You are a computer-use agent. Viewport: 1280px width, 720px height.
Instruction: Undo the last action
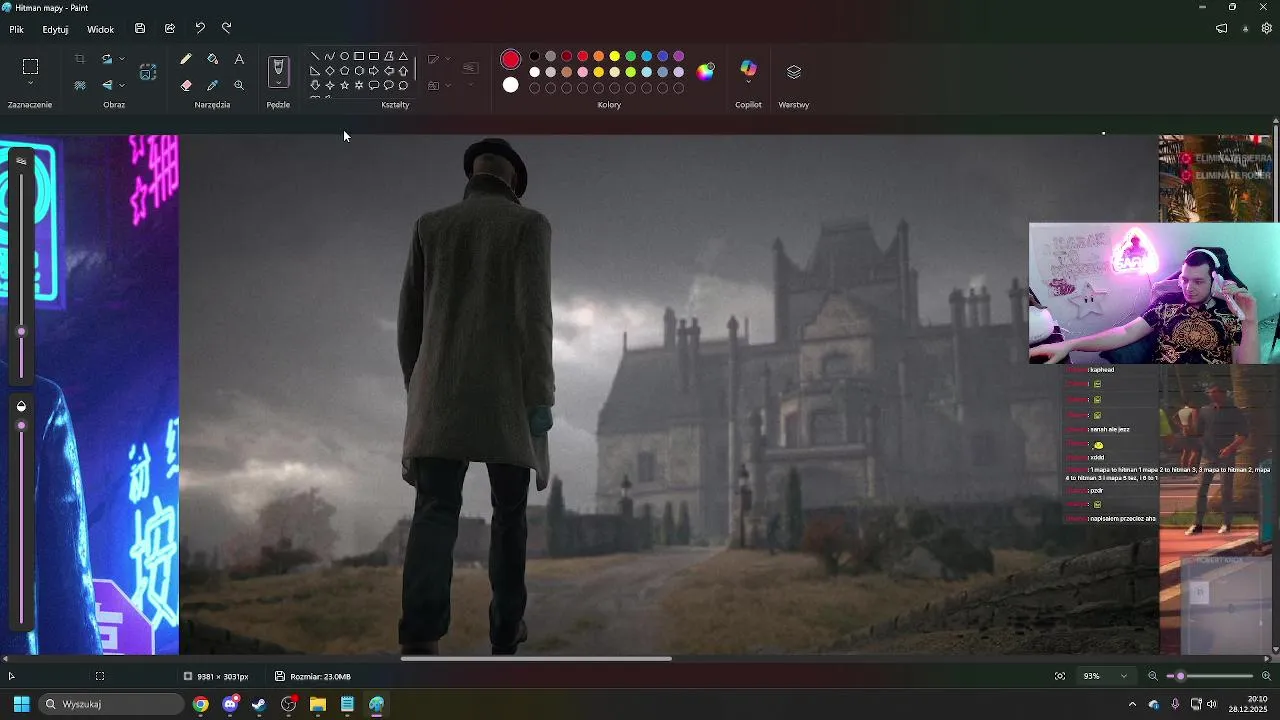200,29
